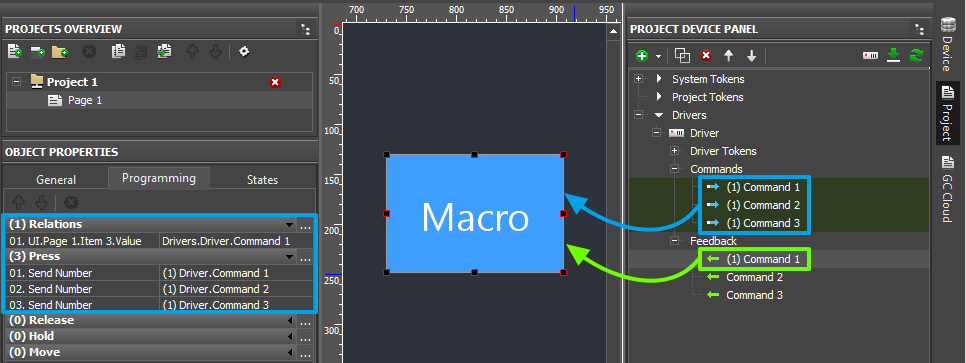This screenshot has width=966, height=363.
Task: Delete the selected item in Project Device Panel
Action: (x=706, y=56)
